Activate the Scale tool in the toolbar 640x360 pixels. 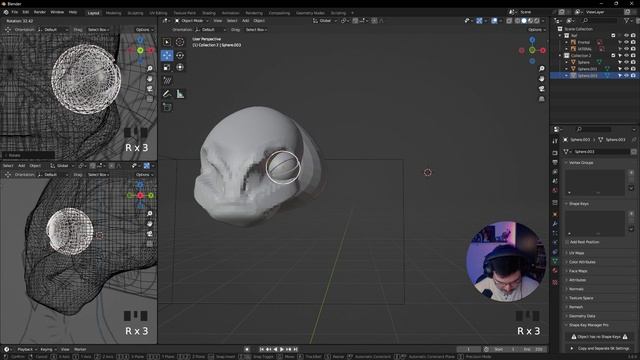tap(167, 67)
